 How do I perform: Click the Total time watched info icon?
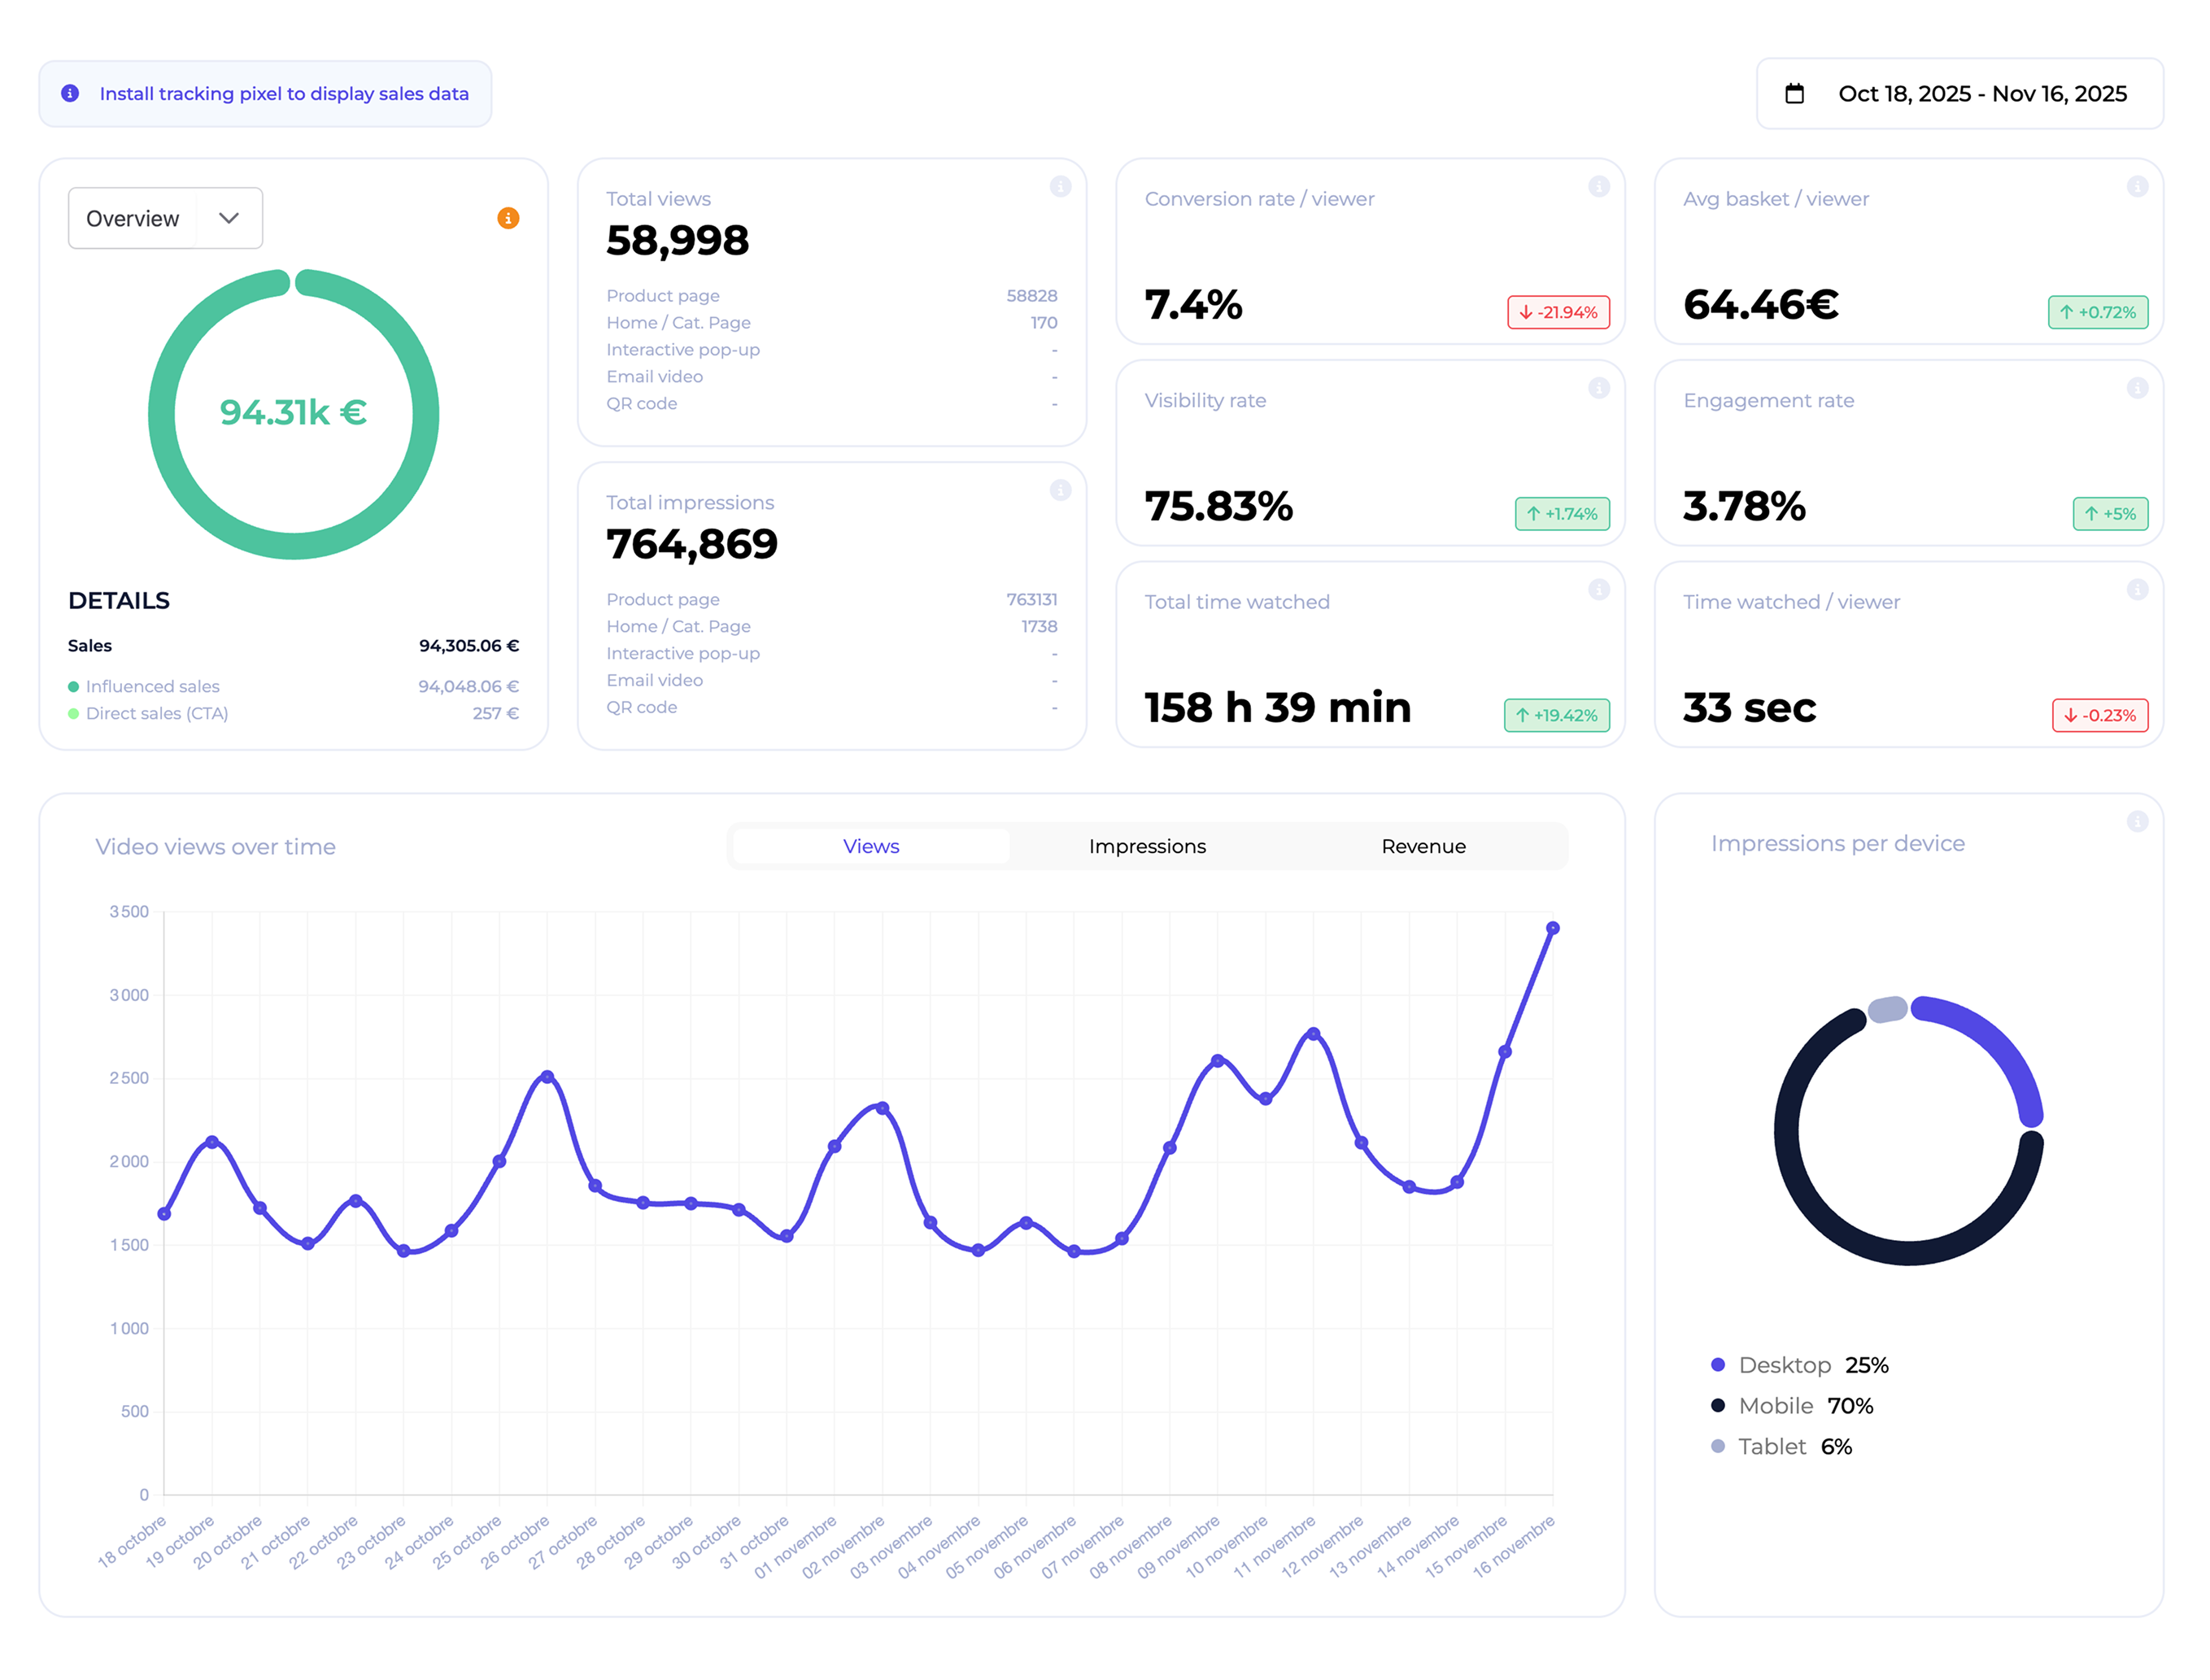1598,590
